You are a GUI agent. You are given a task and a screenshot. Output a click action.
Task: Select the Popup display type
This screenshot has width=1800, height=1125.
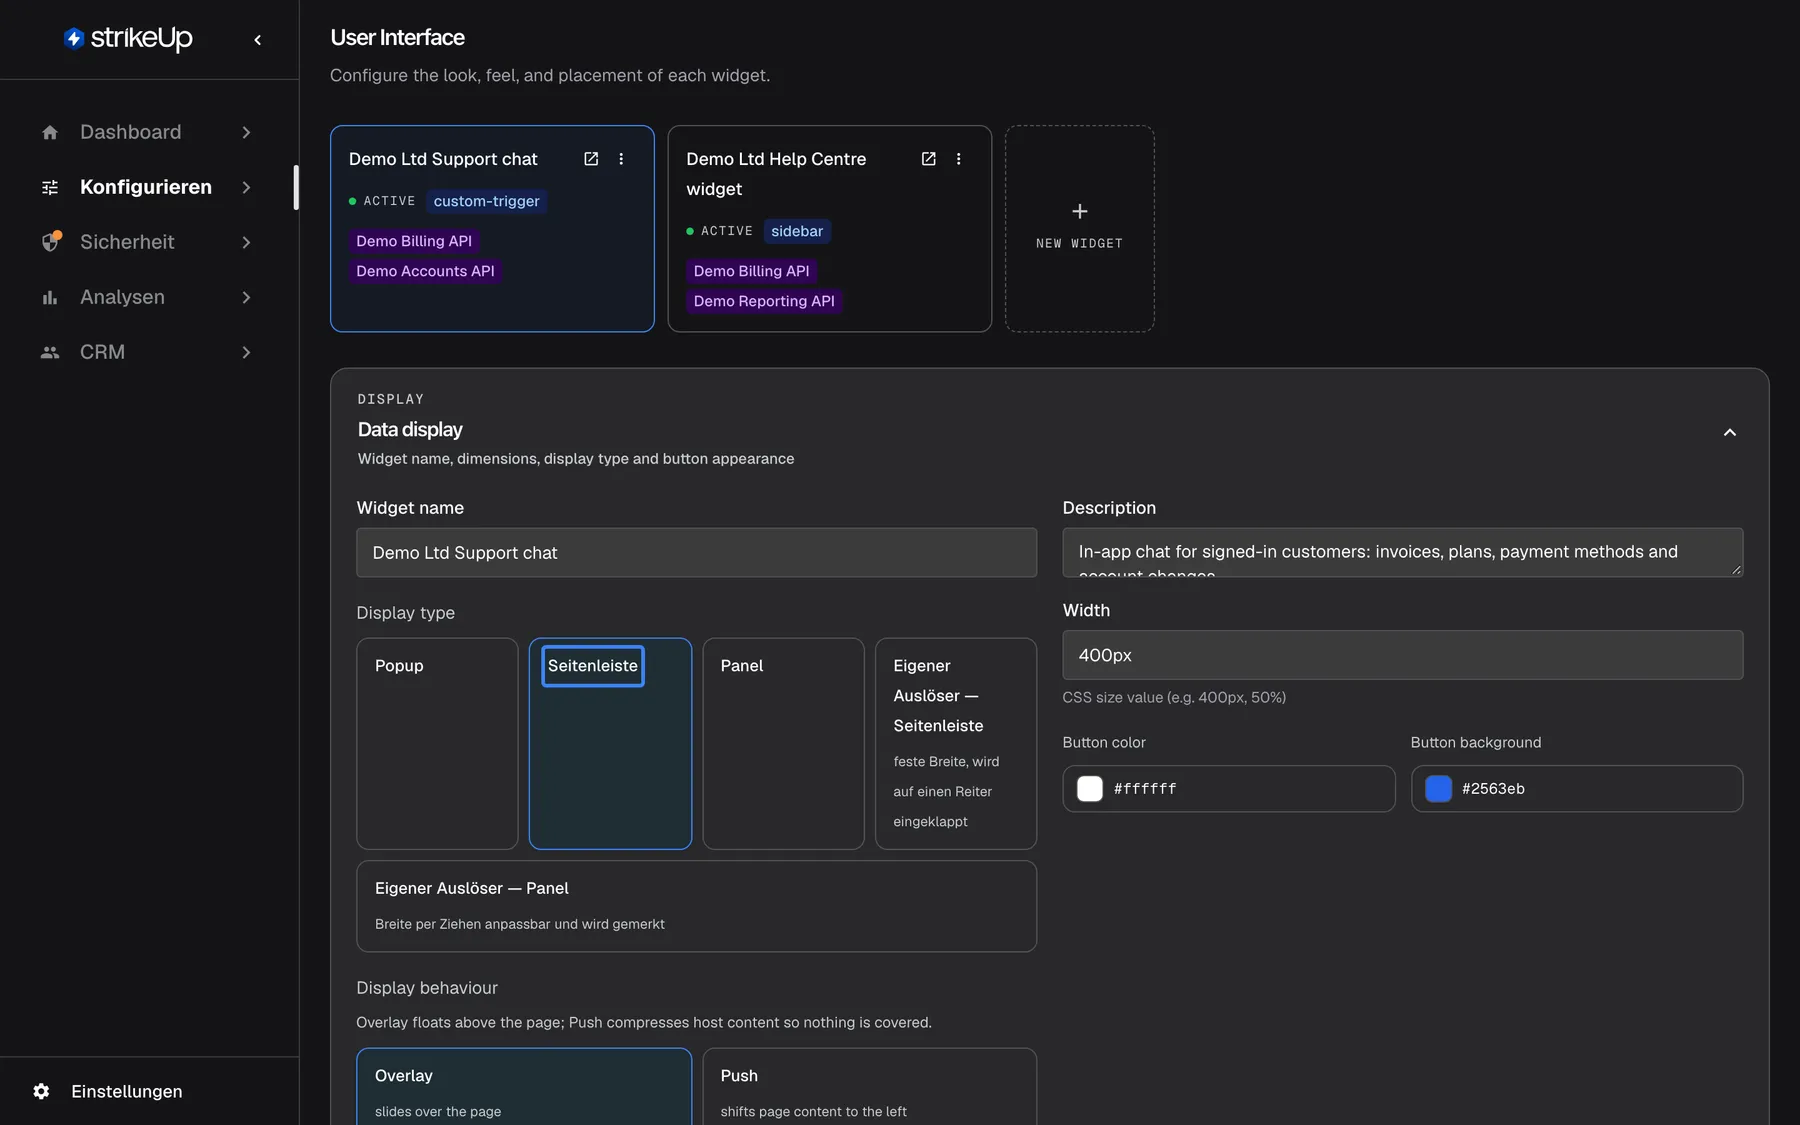tap(437, 744)
